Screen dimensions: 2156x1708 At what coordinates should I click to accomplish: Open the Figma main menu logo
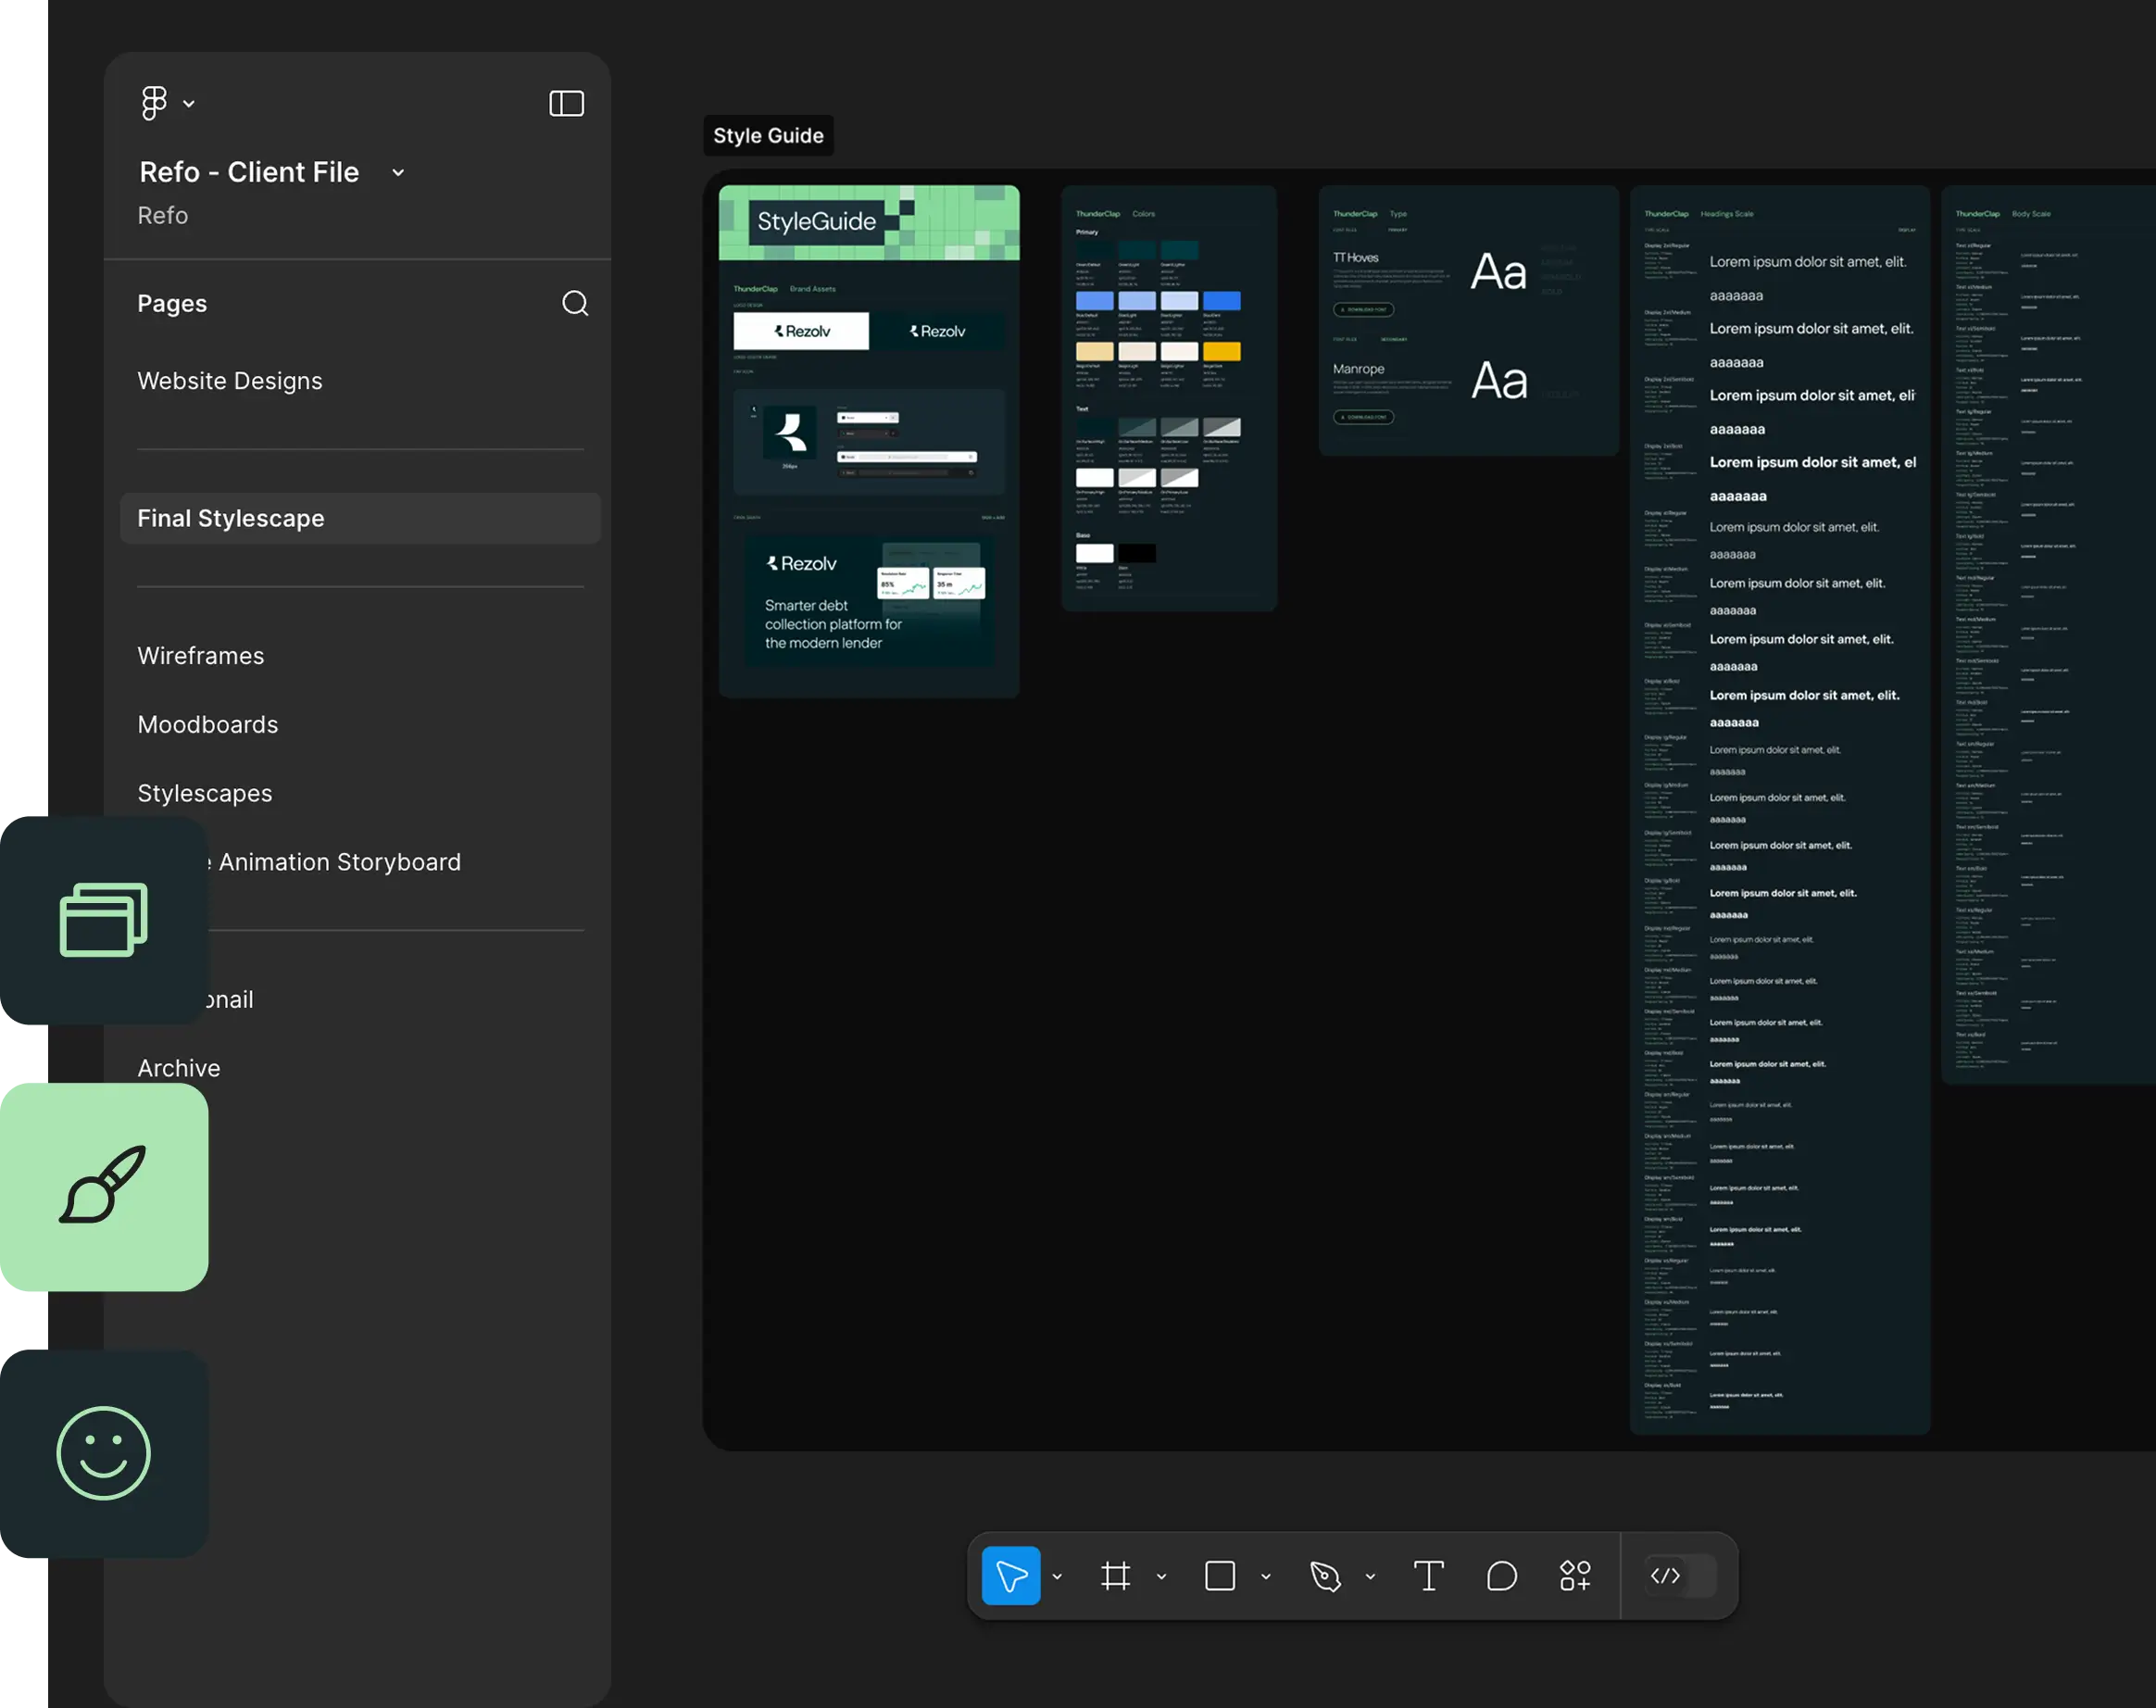click(154, 103)
